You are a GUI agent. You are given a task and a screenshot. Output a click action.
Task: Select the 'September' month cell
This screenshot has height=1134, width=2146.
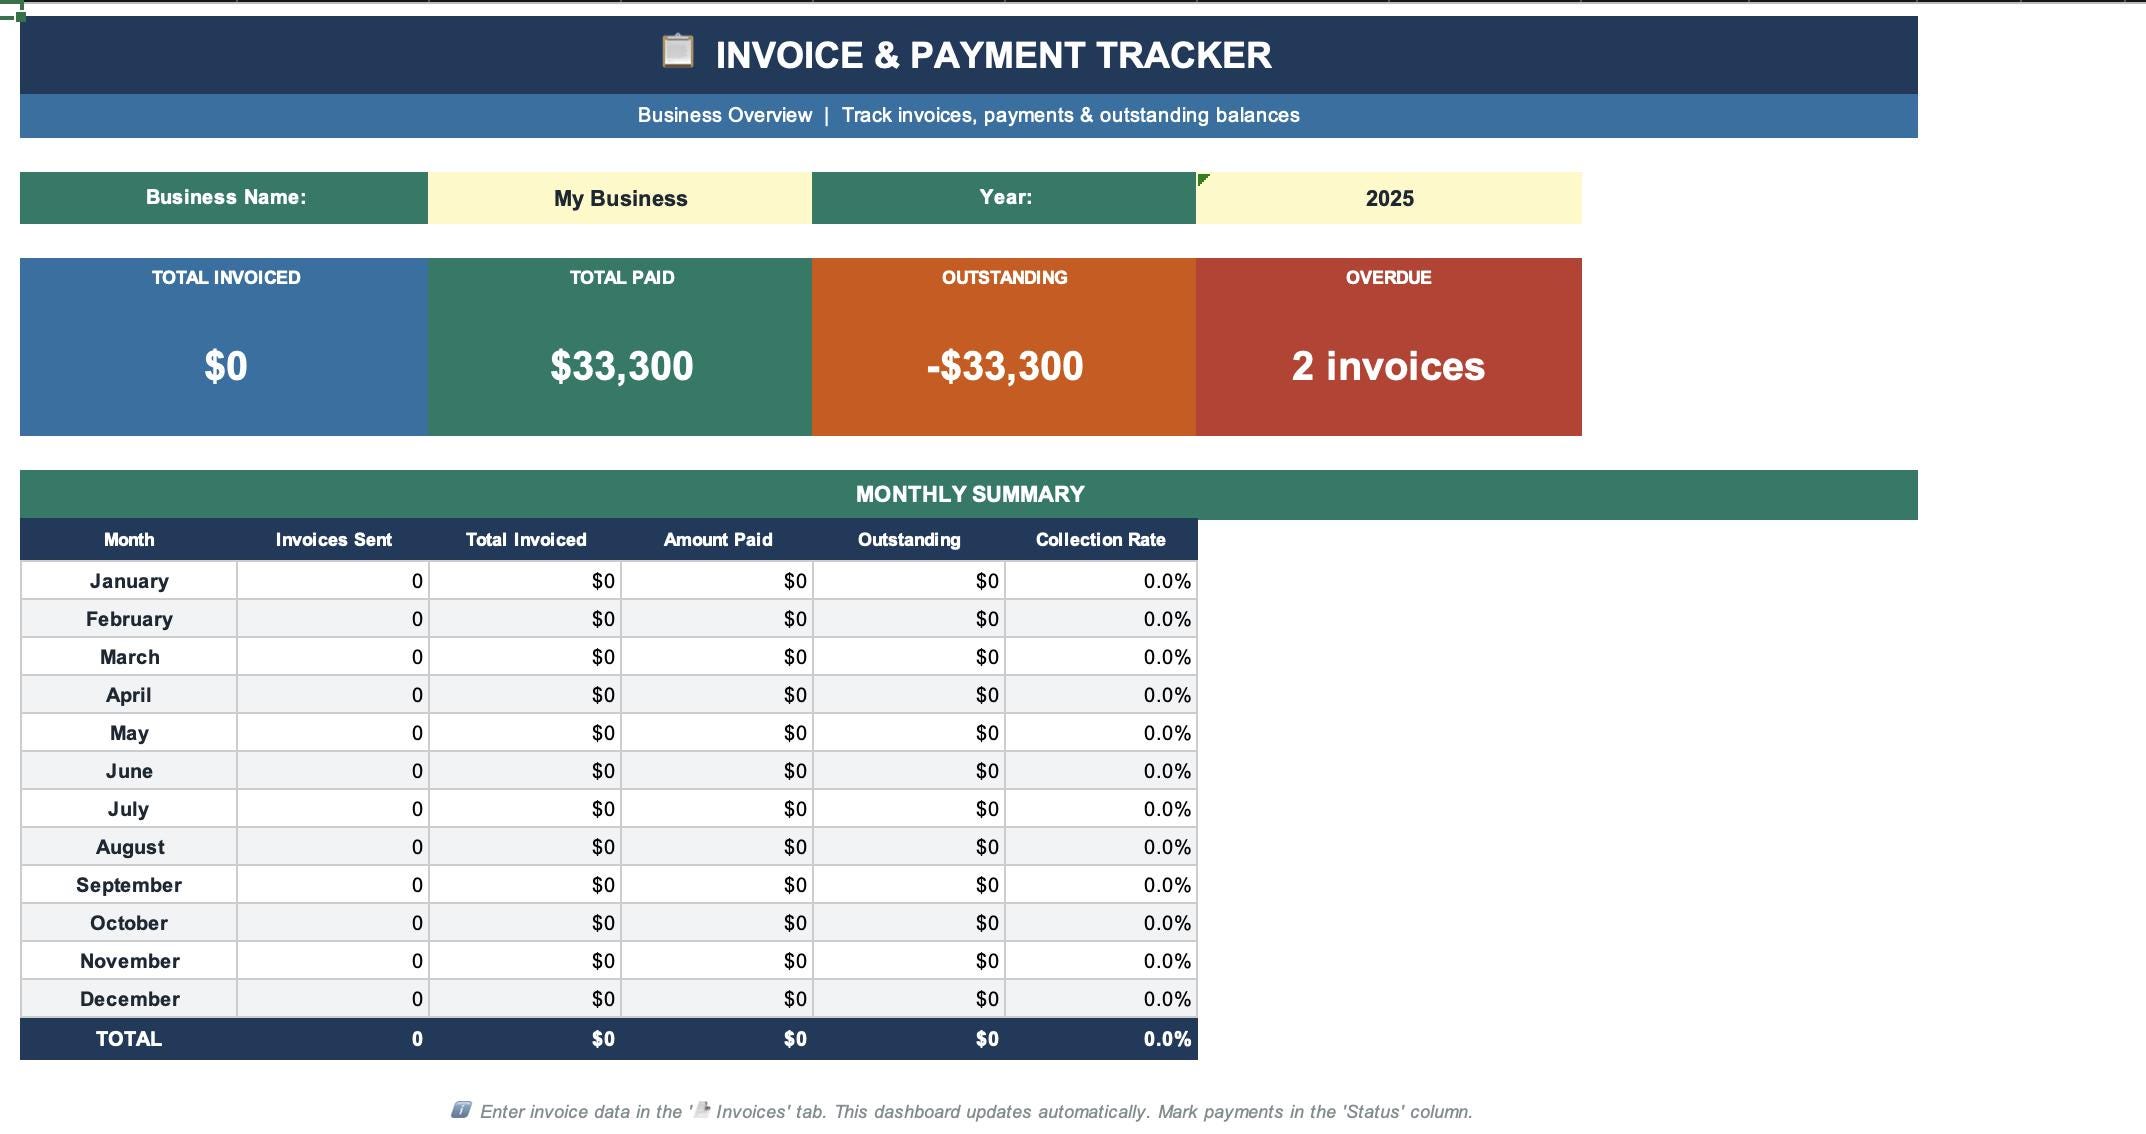tap(129, 885)
